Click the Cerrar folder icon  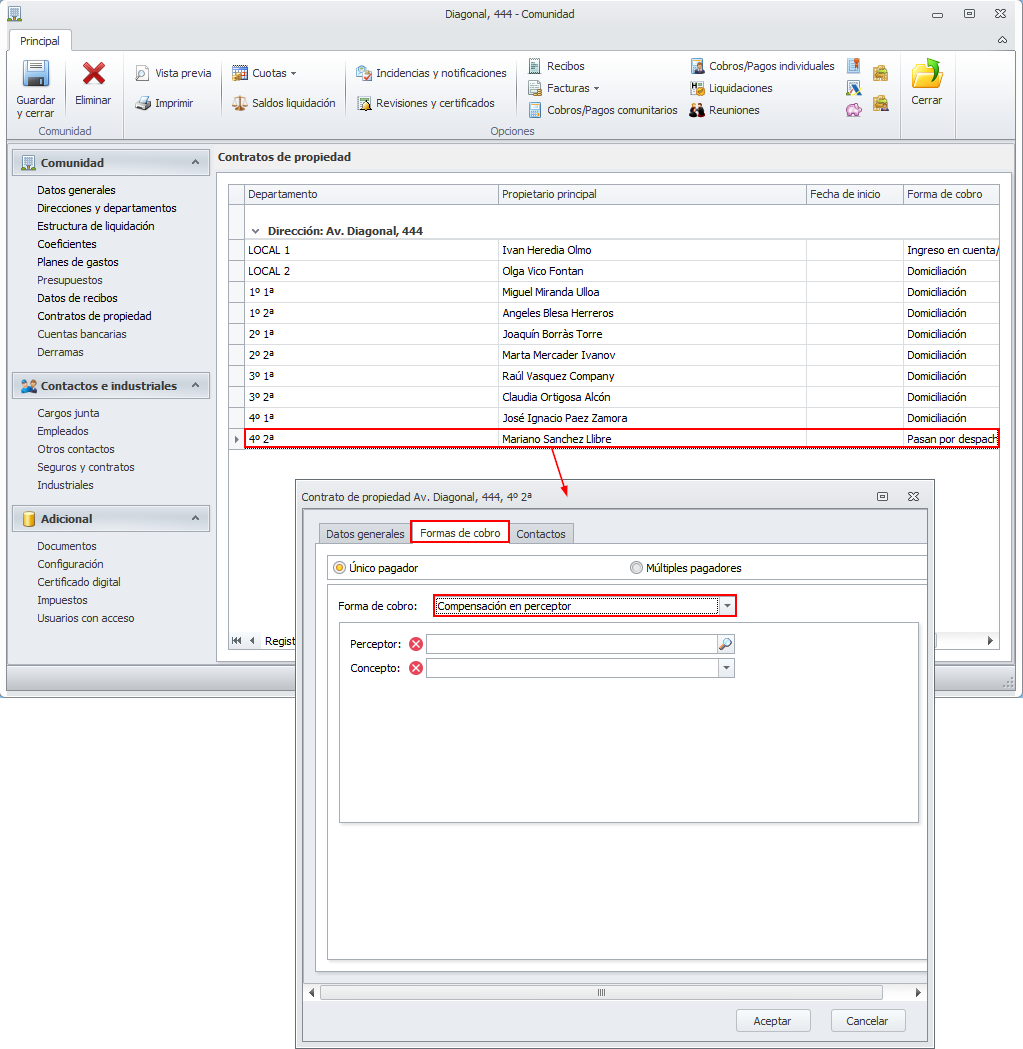pyautogui.click(x=927, y=74)
